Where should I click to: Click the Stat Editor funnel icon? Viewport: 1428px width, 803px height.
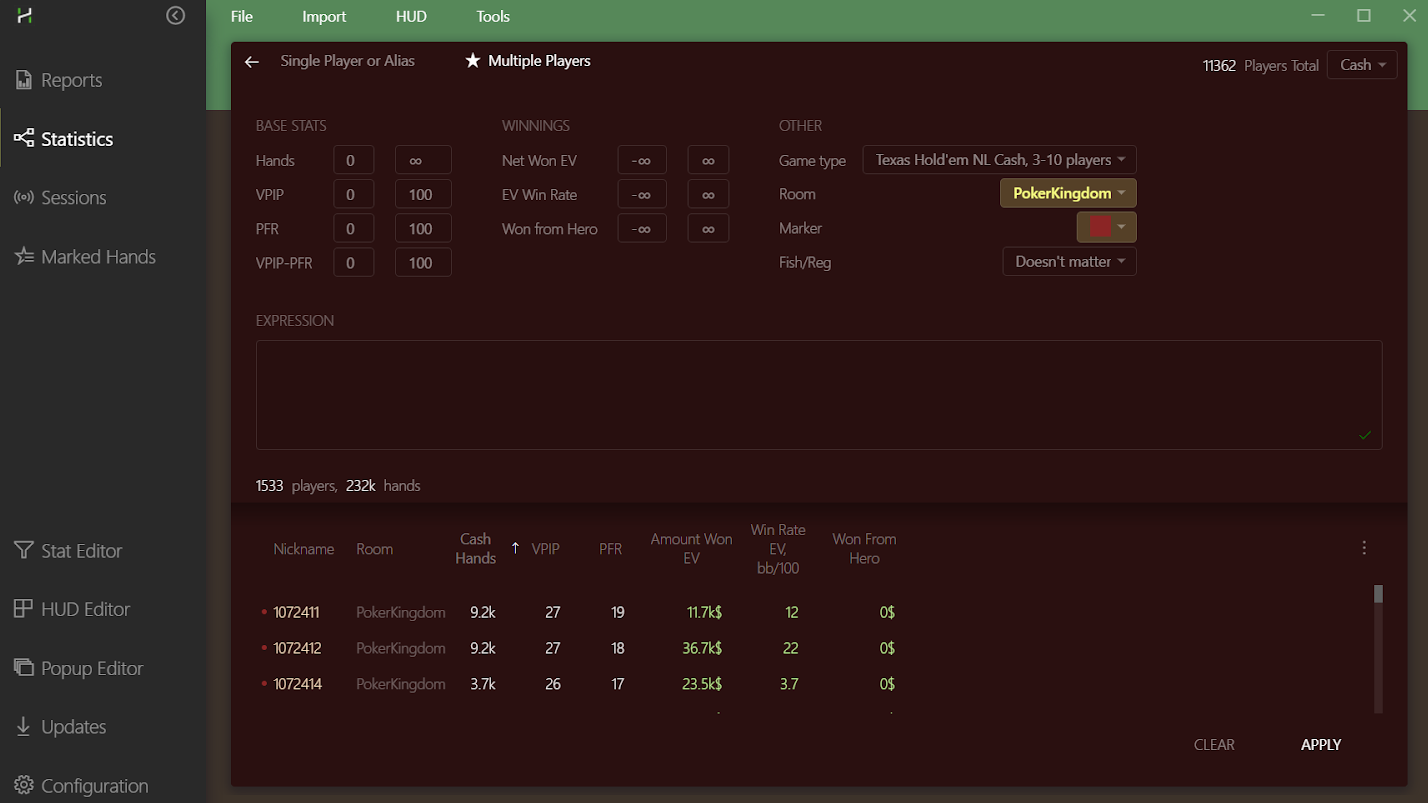coord(24,550)
